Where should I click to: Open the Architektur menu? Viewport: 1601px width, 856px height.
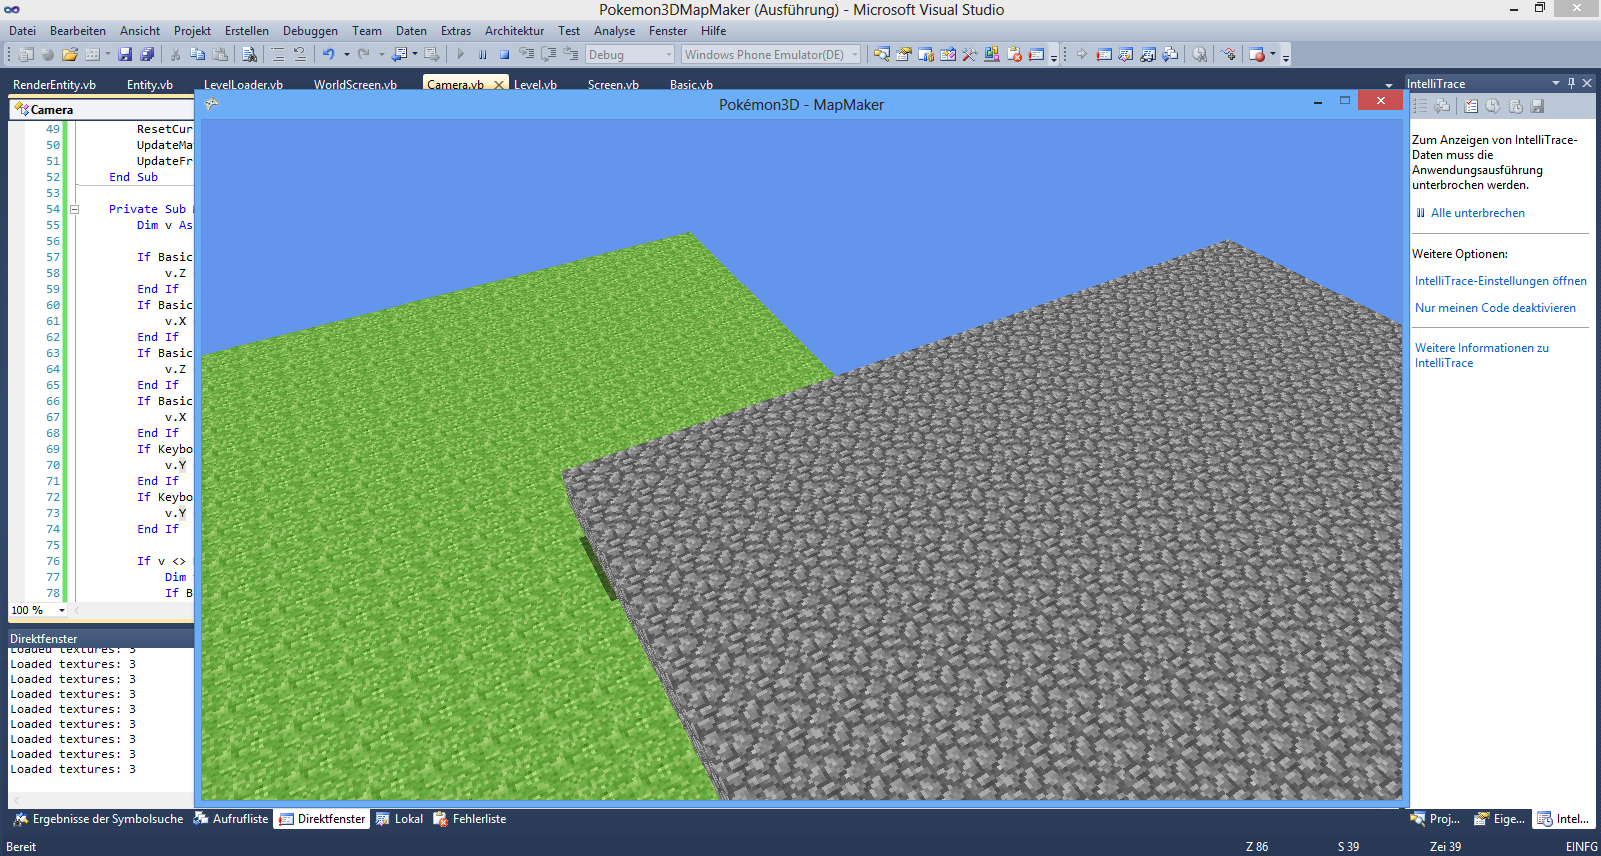tap(514, 31)
